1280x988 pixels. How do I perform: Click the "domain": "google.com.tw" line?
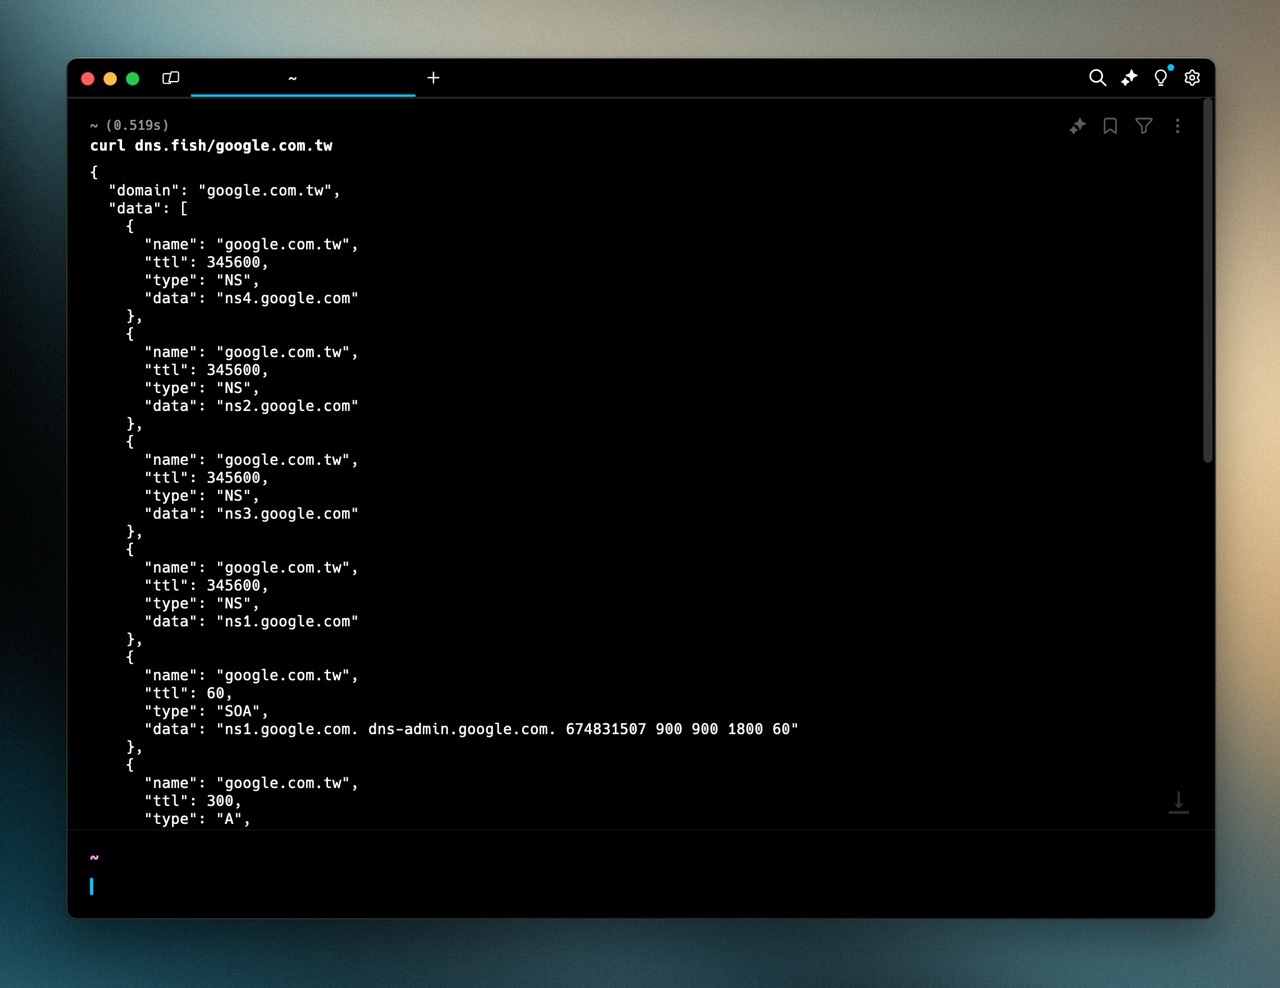pos(224,190)
